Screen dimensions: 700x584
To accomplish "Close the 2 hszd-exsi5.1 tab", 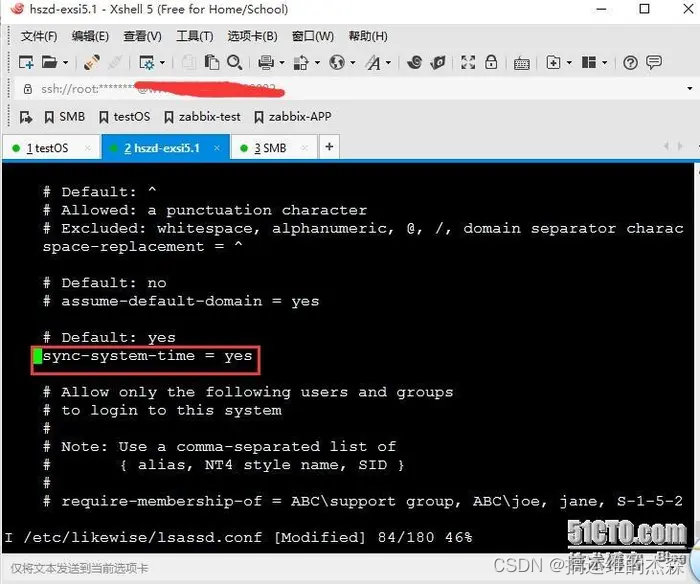I will tap(217, 148).
